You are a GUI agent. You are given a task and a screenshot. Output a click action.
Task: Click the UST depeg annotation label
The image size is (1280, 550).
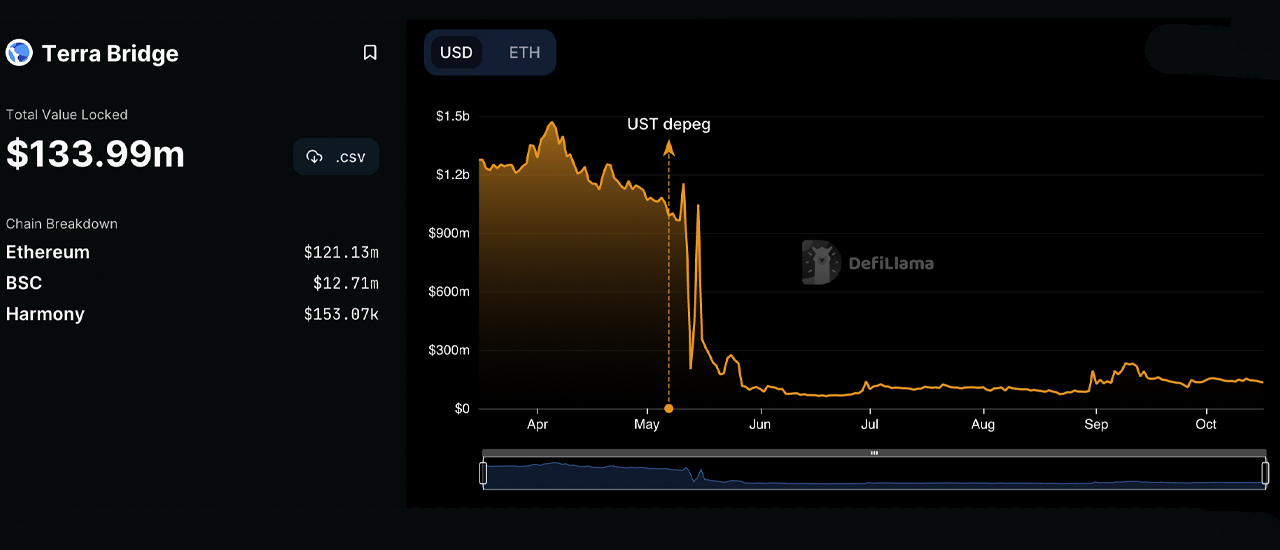[x=668, y=124]
